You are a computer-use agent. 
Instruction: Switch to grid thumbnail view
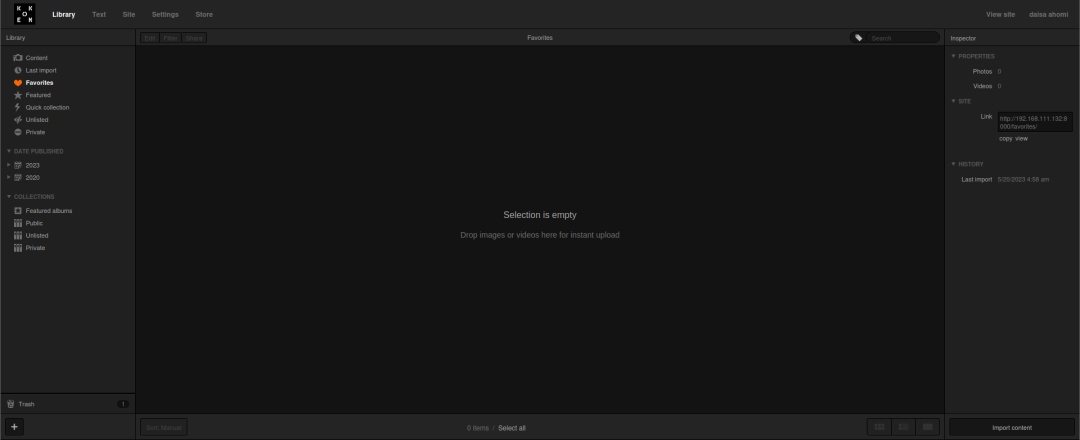[x=879, y=427]
